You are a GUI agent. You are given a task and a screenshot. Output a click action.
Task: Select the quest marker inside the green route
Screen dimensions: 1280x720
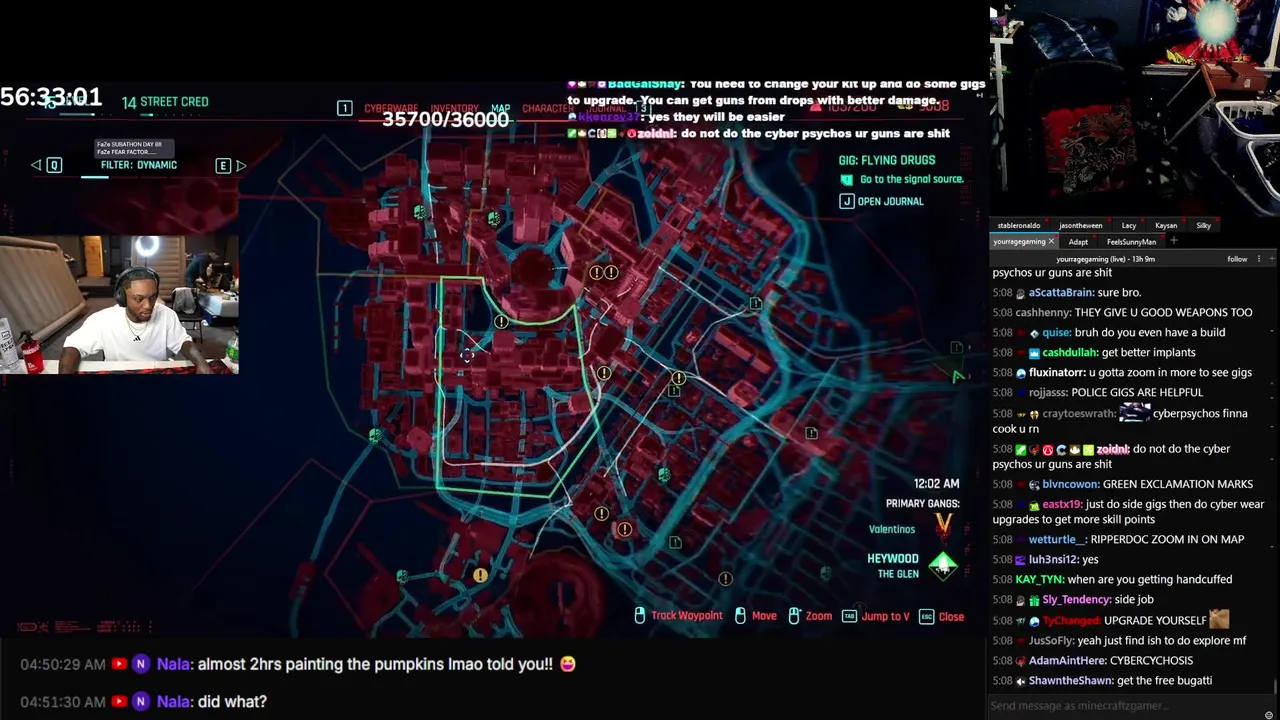tap(501, 322)
